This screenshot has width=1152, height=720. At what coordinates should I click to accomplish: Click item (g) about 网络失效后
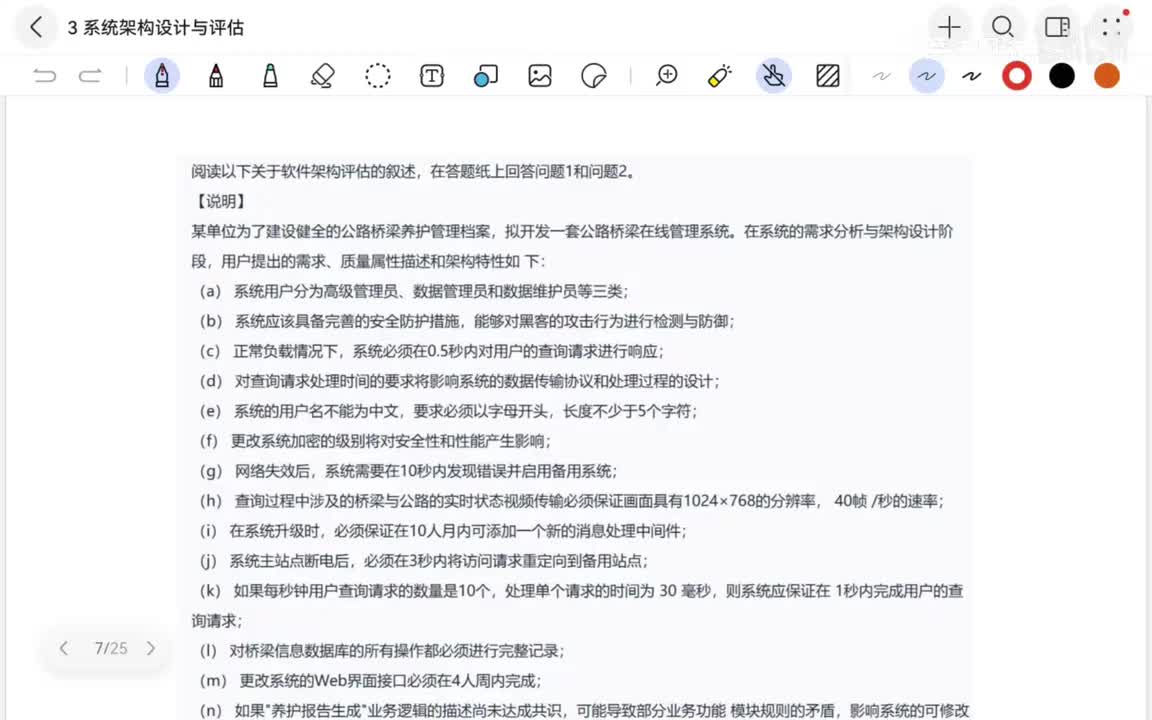408,471
